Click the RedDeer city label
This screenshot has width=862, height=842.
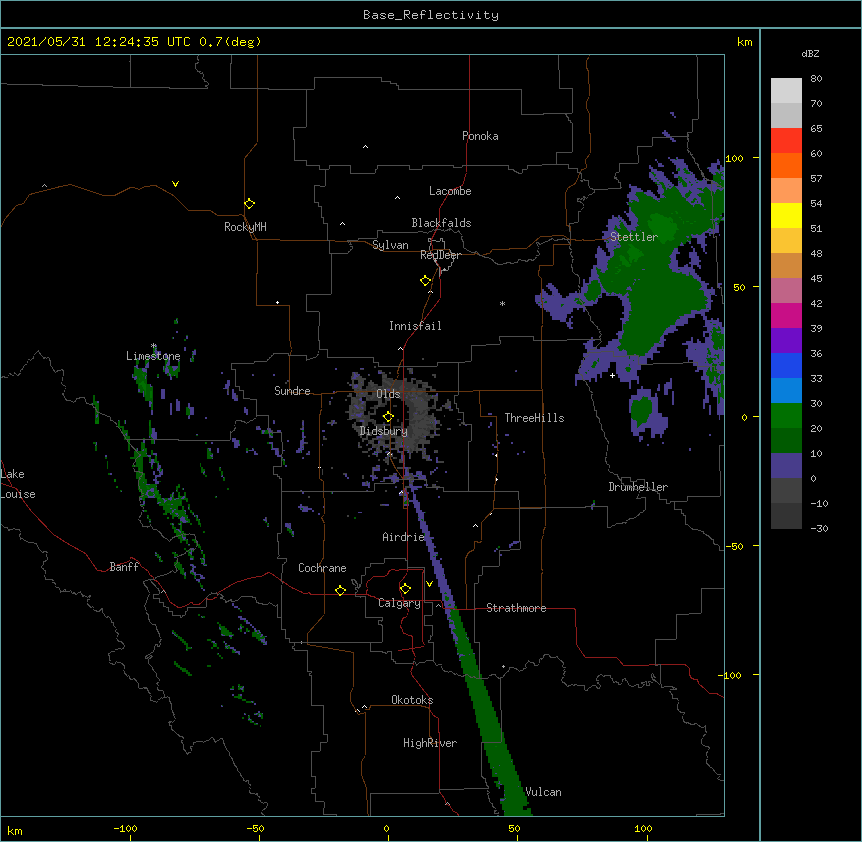[440, 255]
